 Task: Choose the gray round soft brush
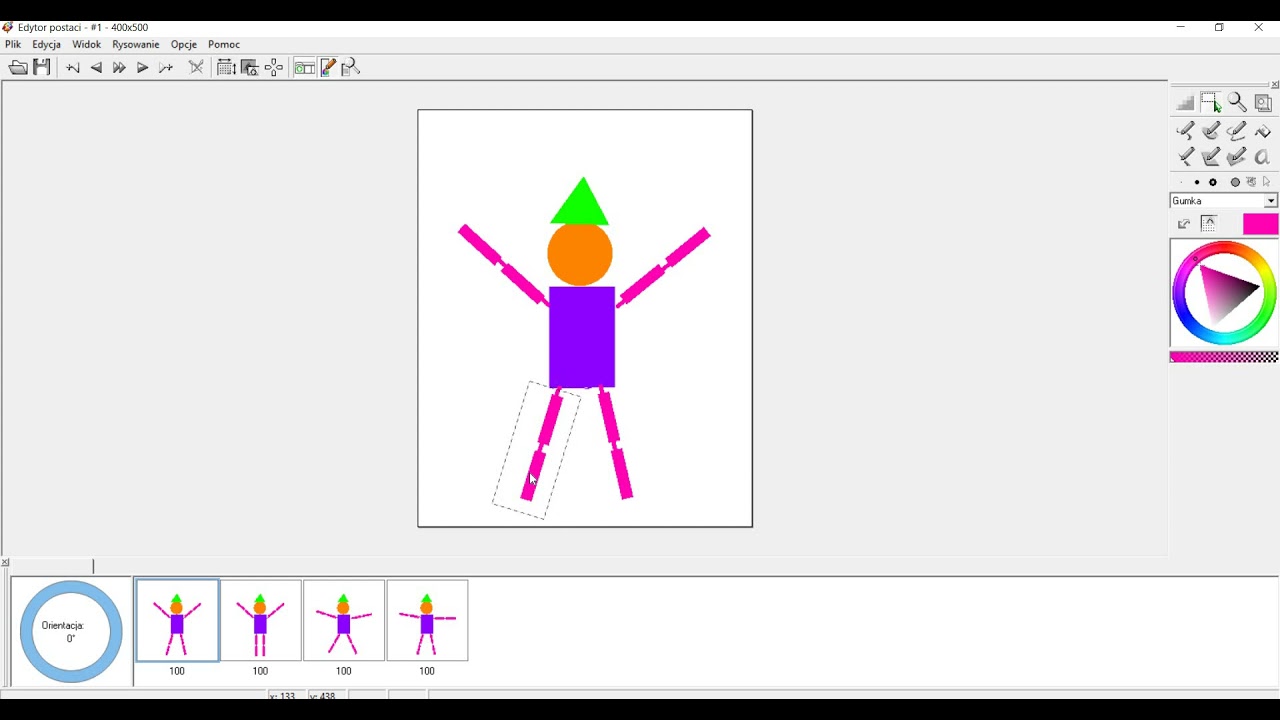coord(1235,183)
